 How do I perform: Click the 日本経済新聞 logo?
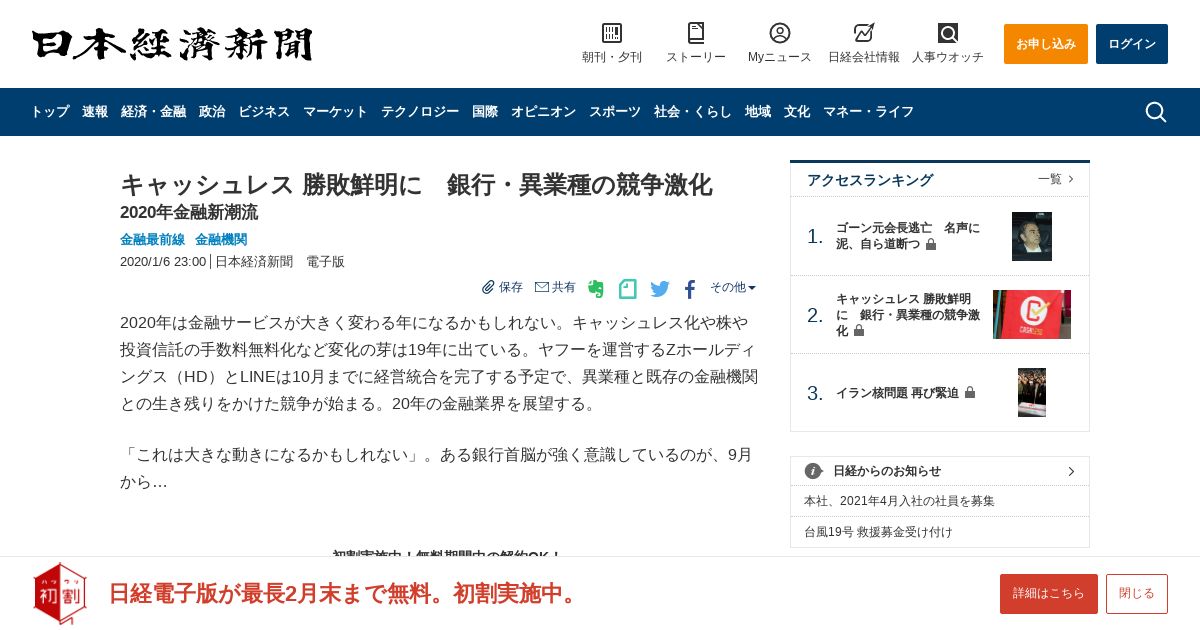pos(172,44)
